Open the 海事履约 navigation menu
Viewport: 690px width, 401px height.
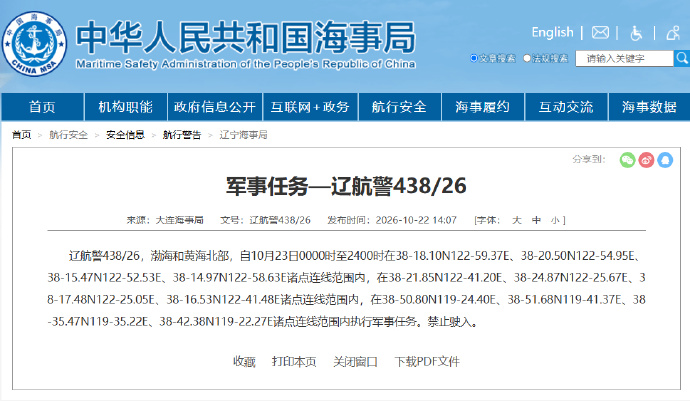483,107
